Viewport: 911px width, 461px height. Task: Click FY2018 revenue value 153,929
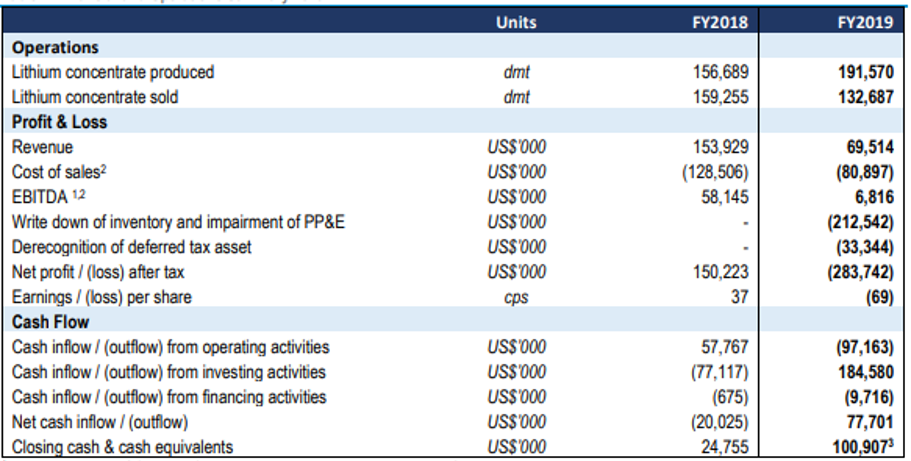pos(720,147)
